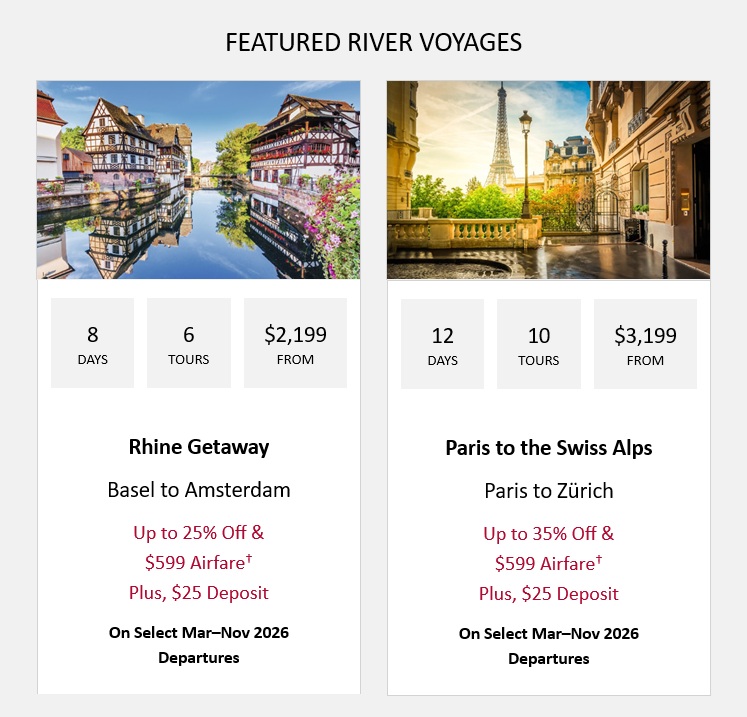Click Plus, $25 Deposit under Rhine Getaway

(x=199, y=592)
